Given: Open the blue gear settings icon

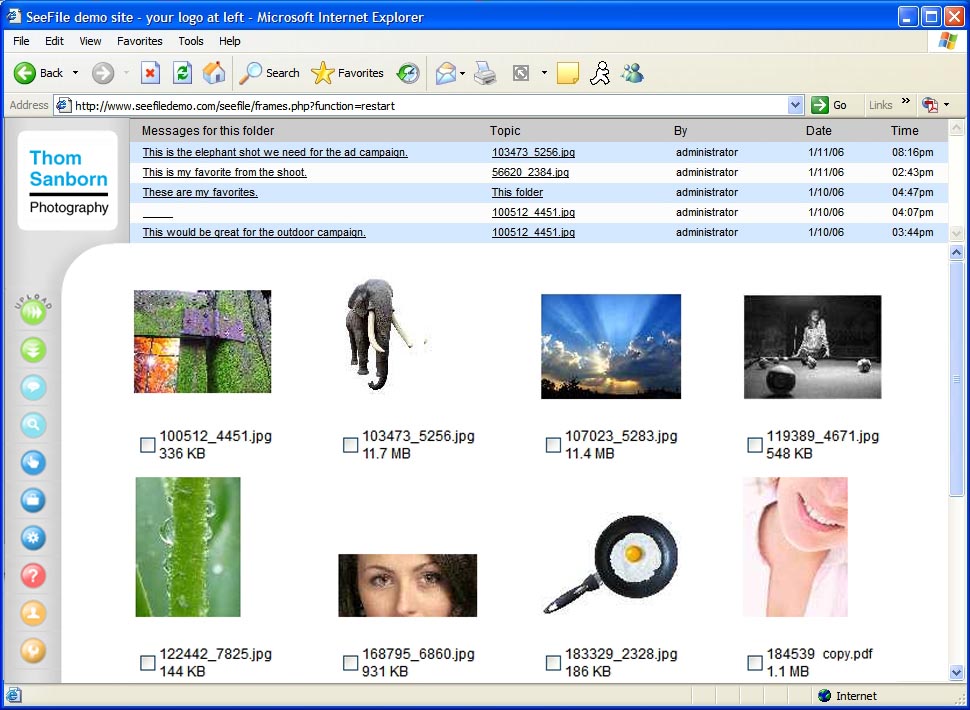Looking at the screenshot, I should [x=34, y=538].
